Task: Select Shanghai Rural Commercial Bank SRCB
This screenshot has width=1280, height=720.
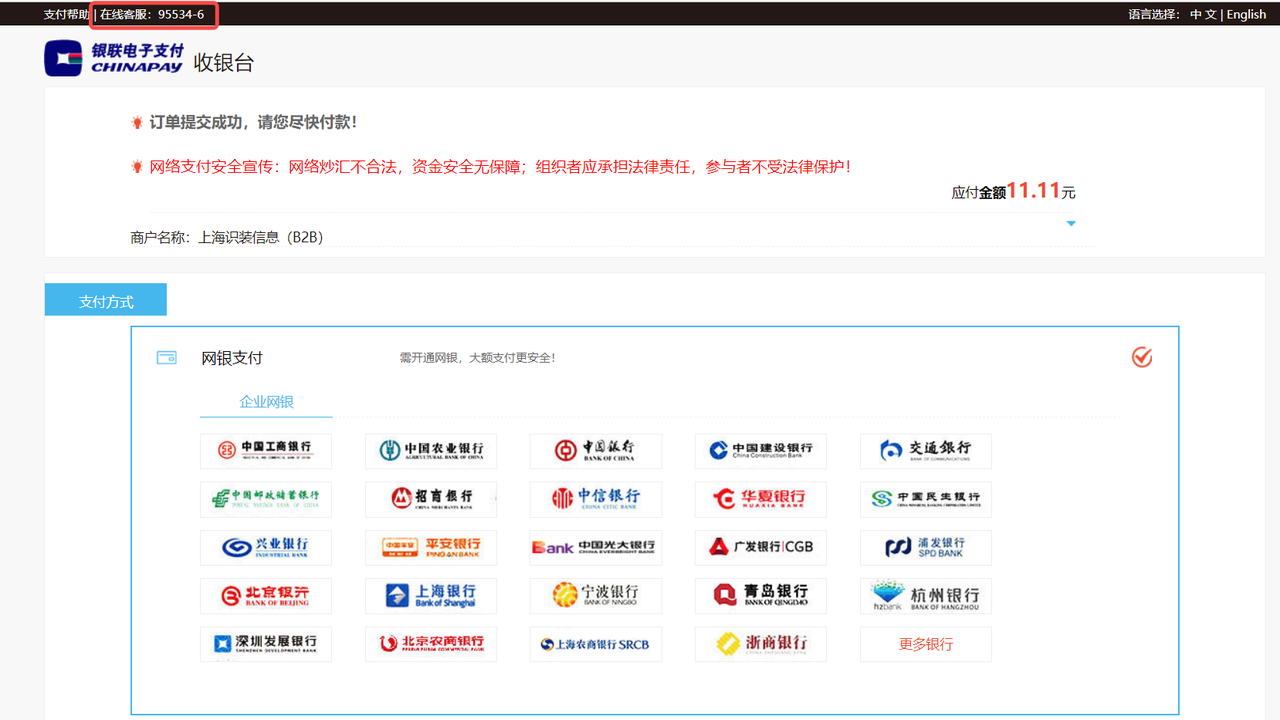Action: (x=596, y=644)
